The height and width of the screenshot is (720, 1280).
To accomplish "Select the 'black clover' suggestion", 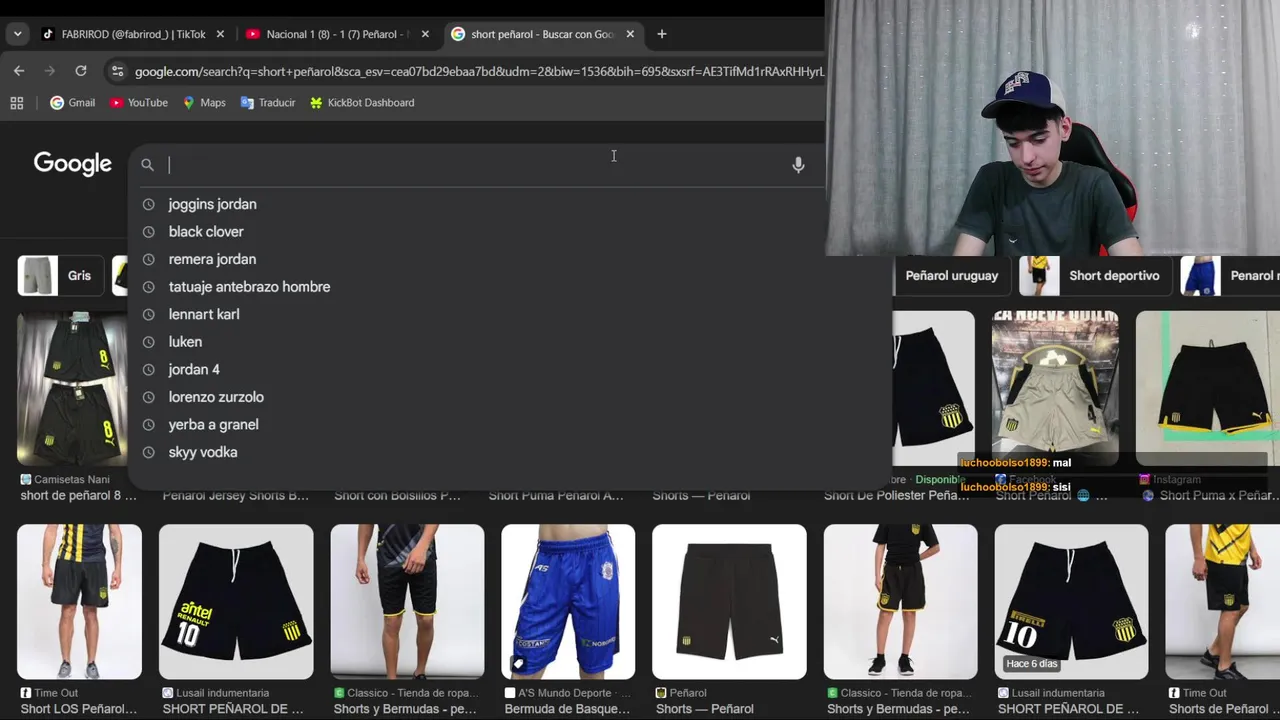I will [510, 232].
